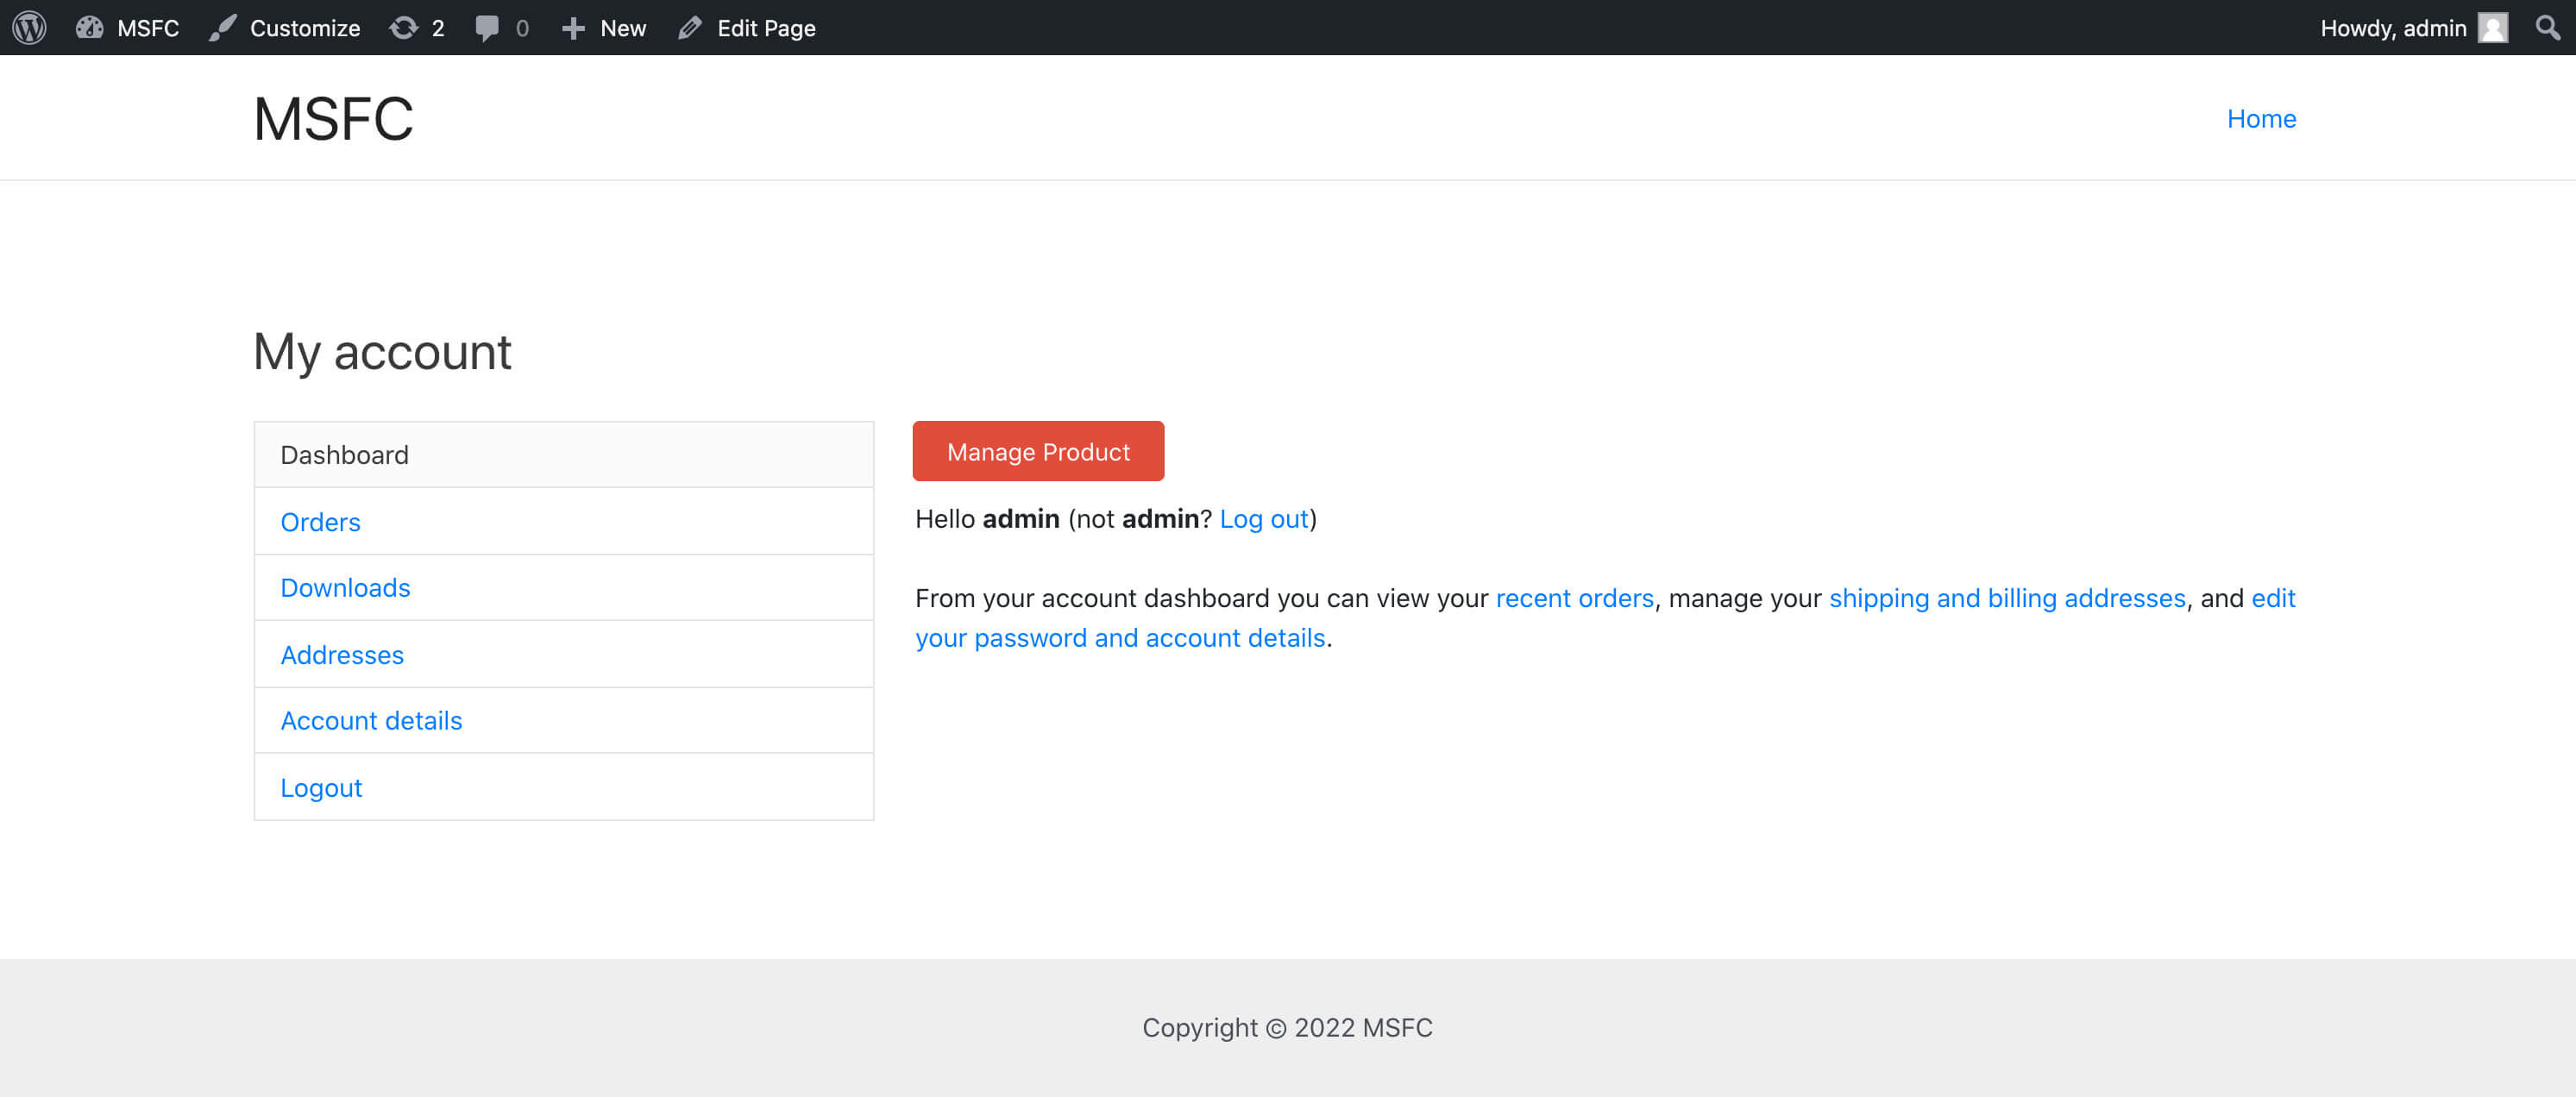Click the Customize paintbrush icon
This screenshot has width=2576, height=1097.
pos(222,27)
